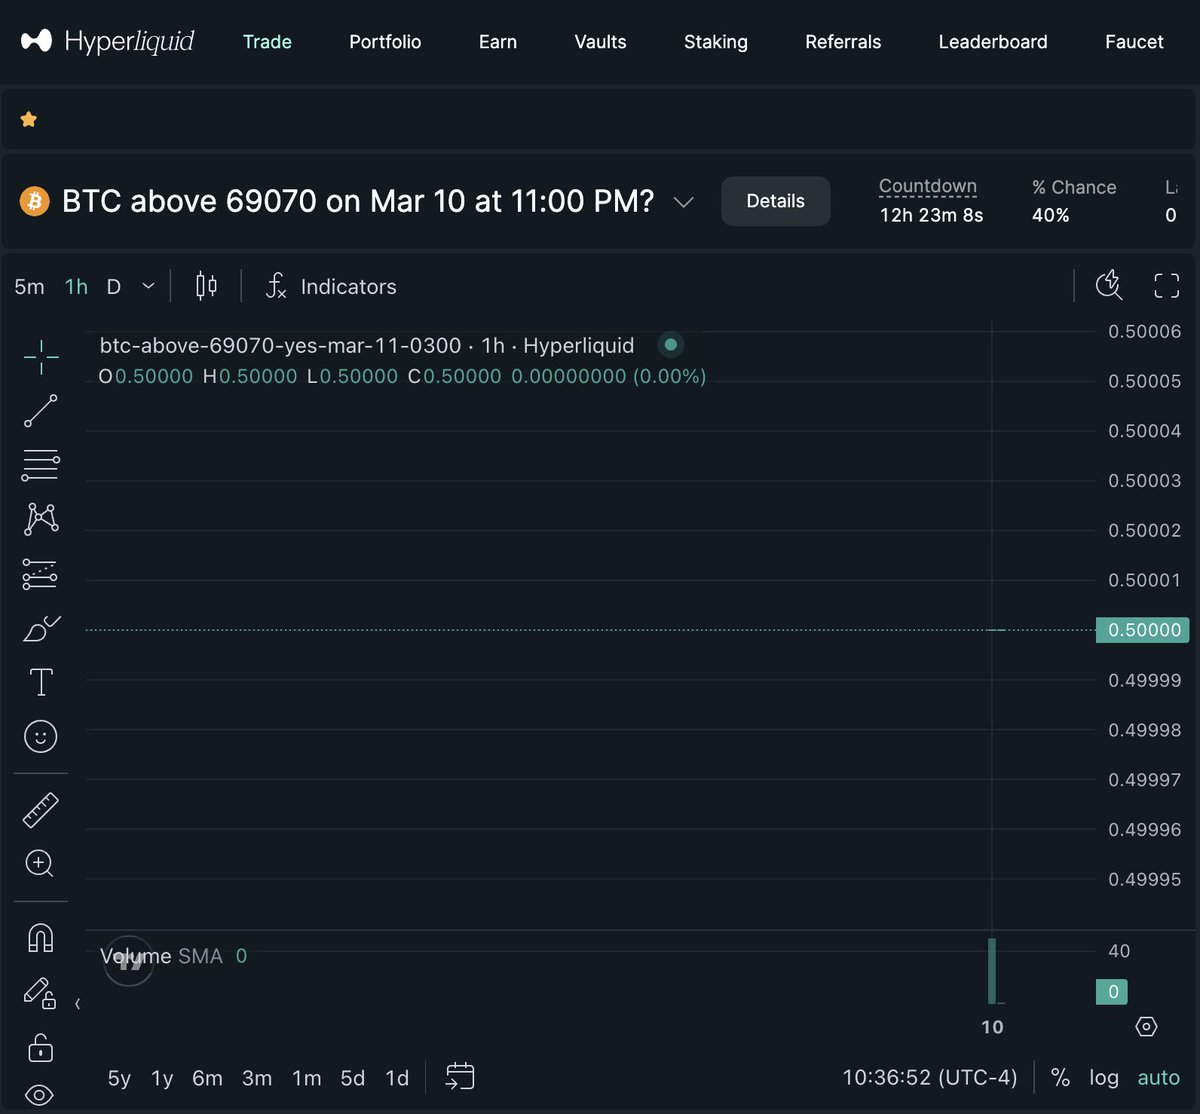1200x1114 pixels.
Task: Go to the Earn page
Action: tap(498, 42)
